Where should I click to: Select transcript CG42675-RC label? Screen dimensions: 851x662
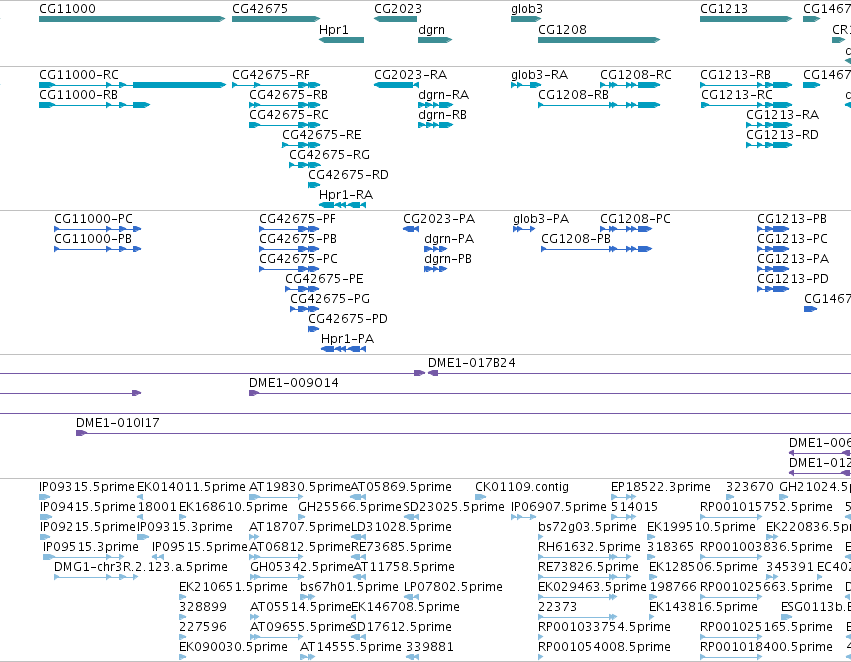point(289,115)
